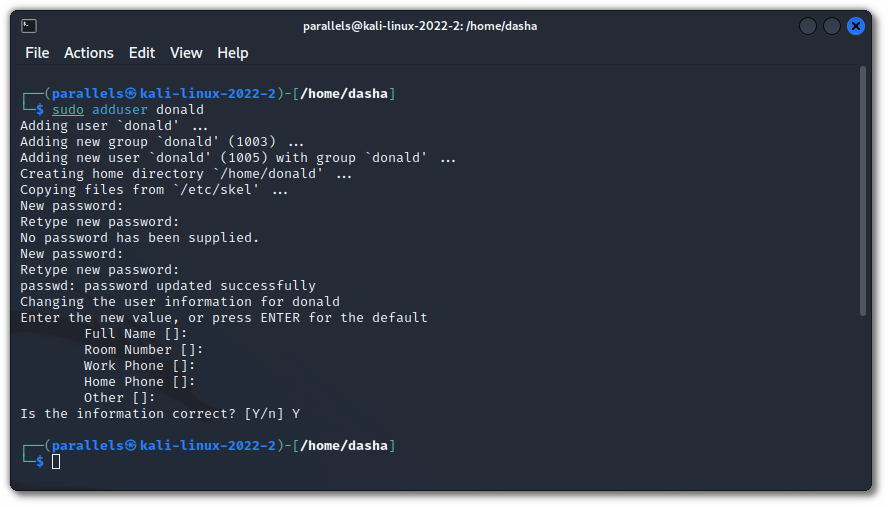Close the terminal with the blue X button

point(856,26)
